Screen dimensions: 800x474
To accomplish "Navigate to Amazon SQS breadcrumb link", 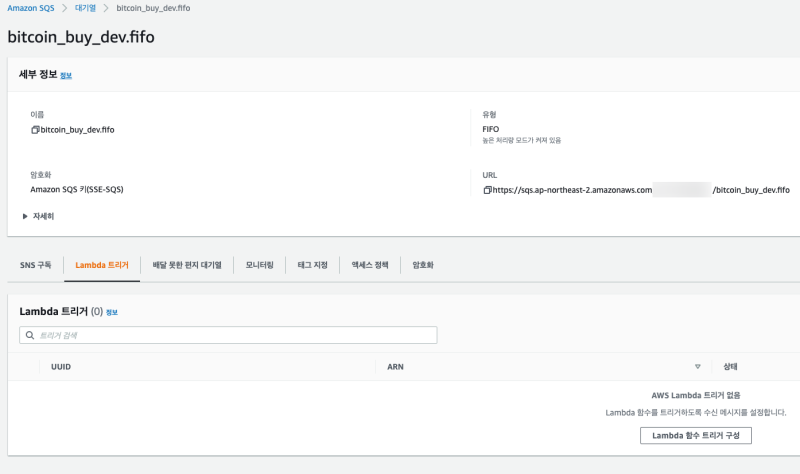I will (33, 8).
